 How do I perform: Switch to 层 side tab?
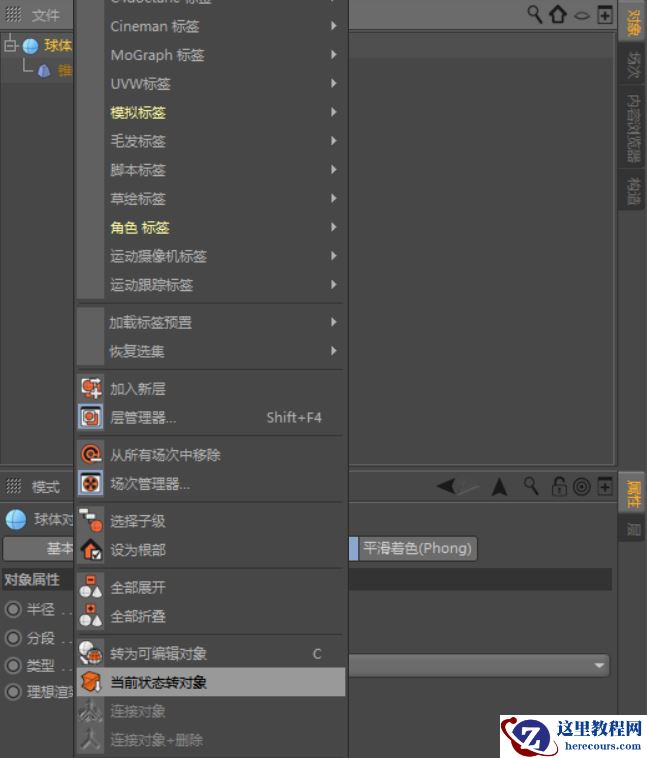click(633, 528)
